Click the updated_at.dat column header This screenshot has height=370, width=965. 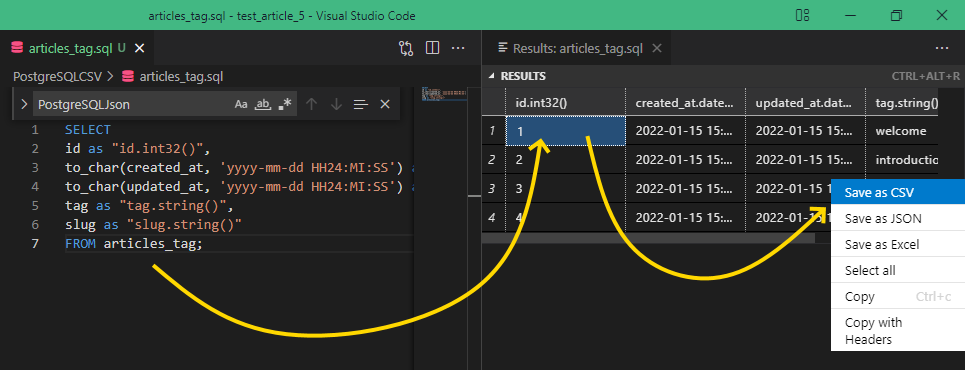pyautogui.click(x=805, y=102)
